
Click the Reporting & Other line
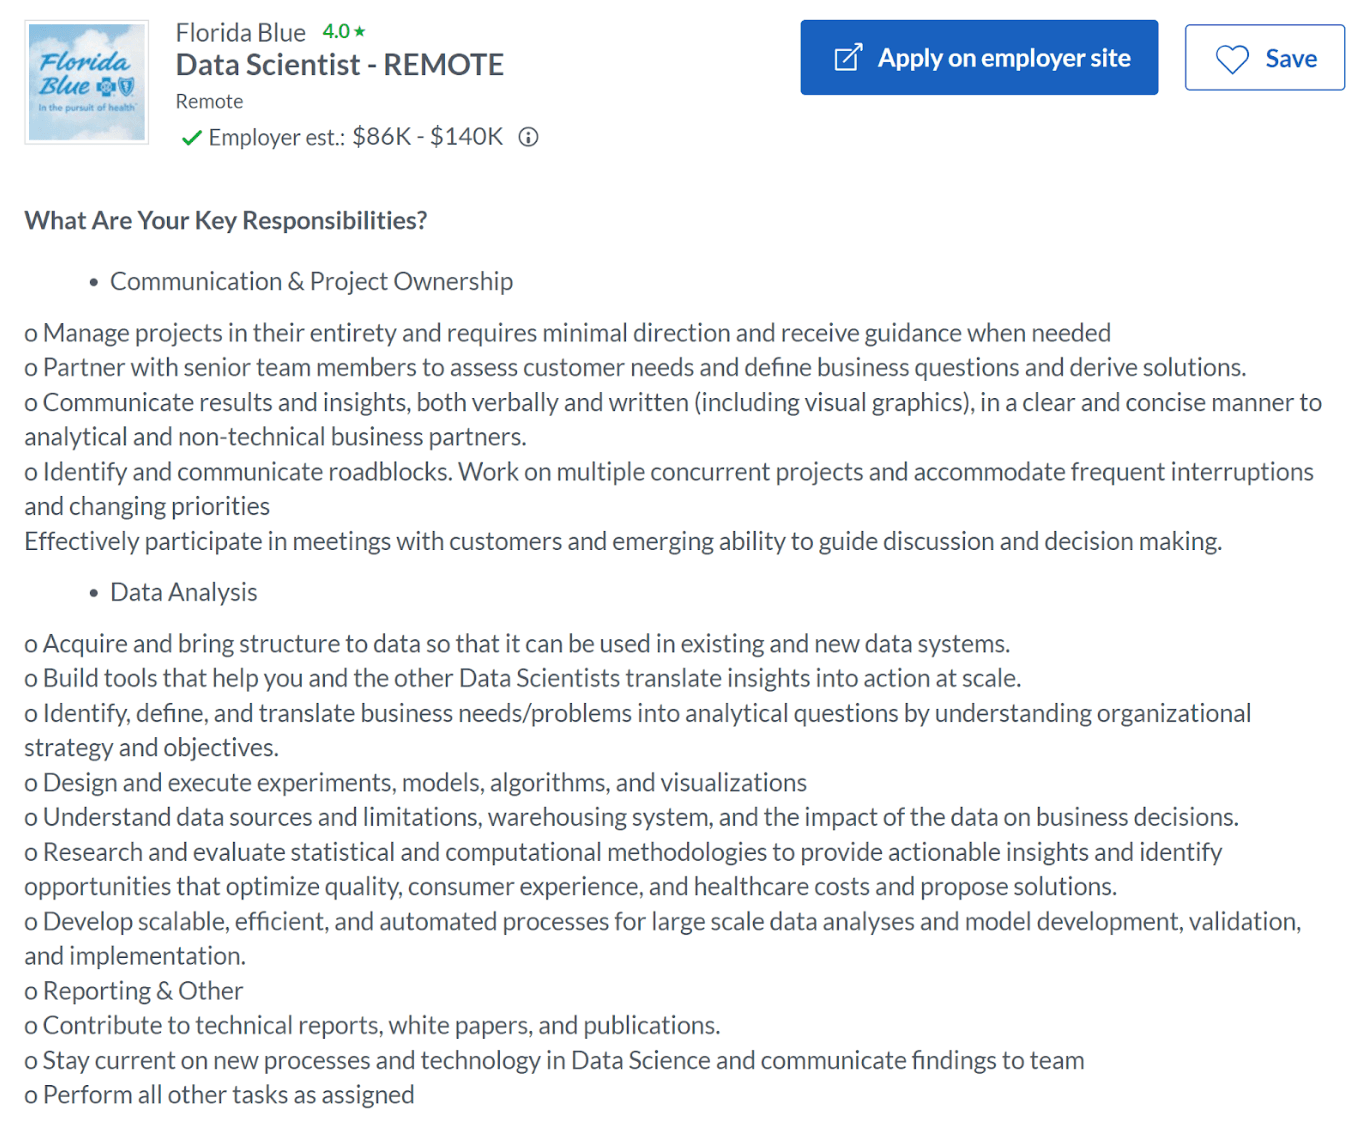click(x=133, y=990)
